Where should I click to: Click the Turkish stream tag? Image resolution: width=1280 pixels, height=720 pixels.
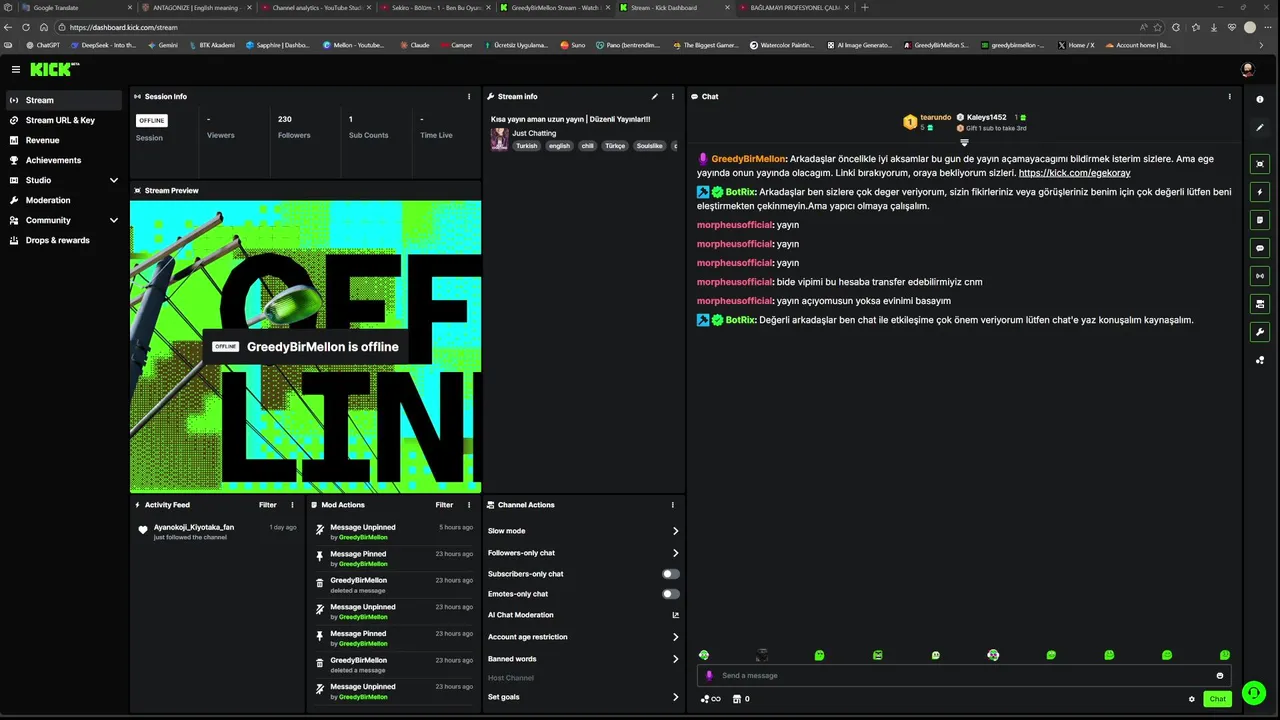pos(527,146)
